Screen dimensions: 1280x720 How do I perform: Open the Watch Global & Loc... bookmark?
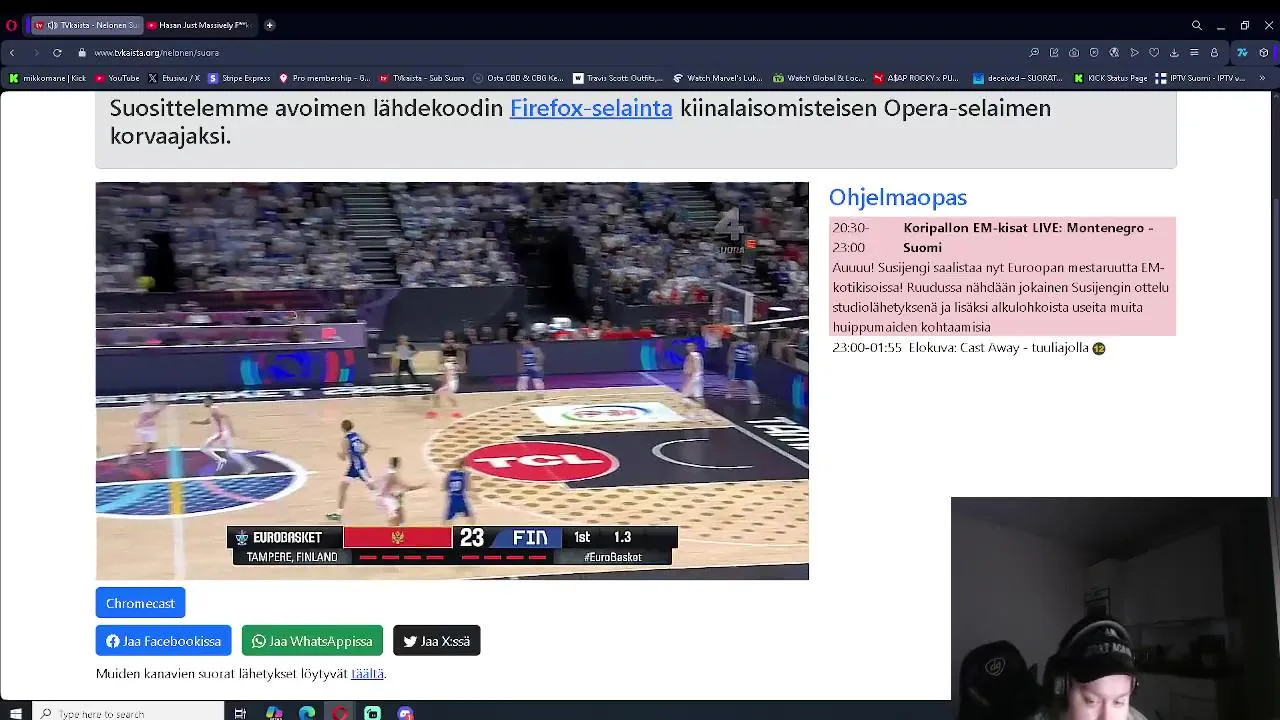coord(818,78)
